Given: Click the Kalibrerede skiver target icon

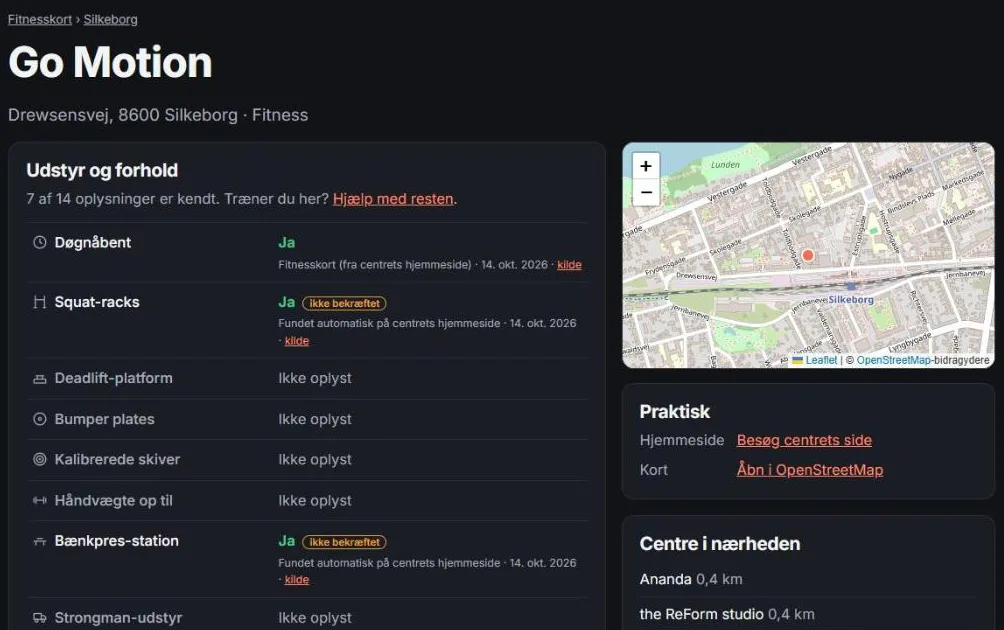Looking at the screenshot, I should (40, 459).
